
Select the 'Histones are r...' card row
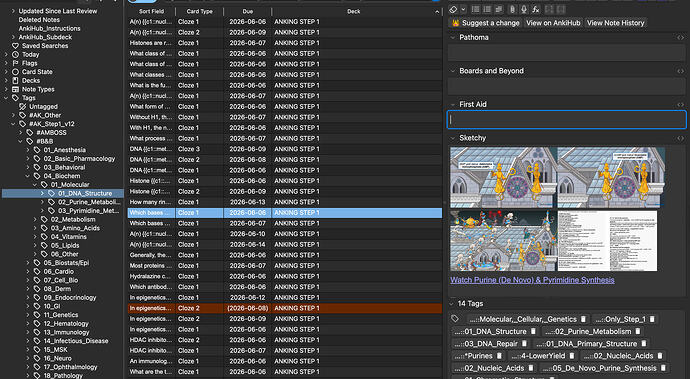click(285, 43)
